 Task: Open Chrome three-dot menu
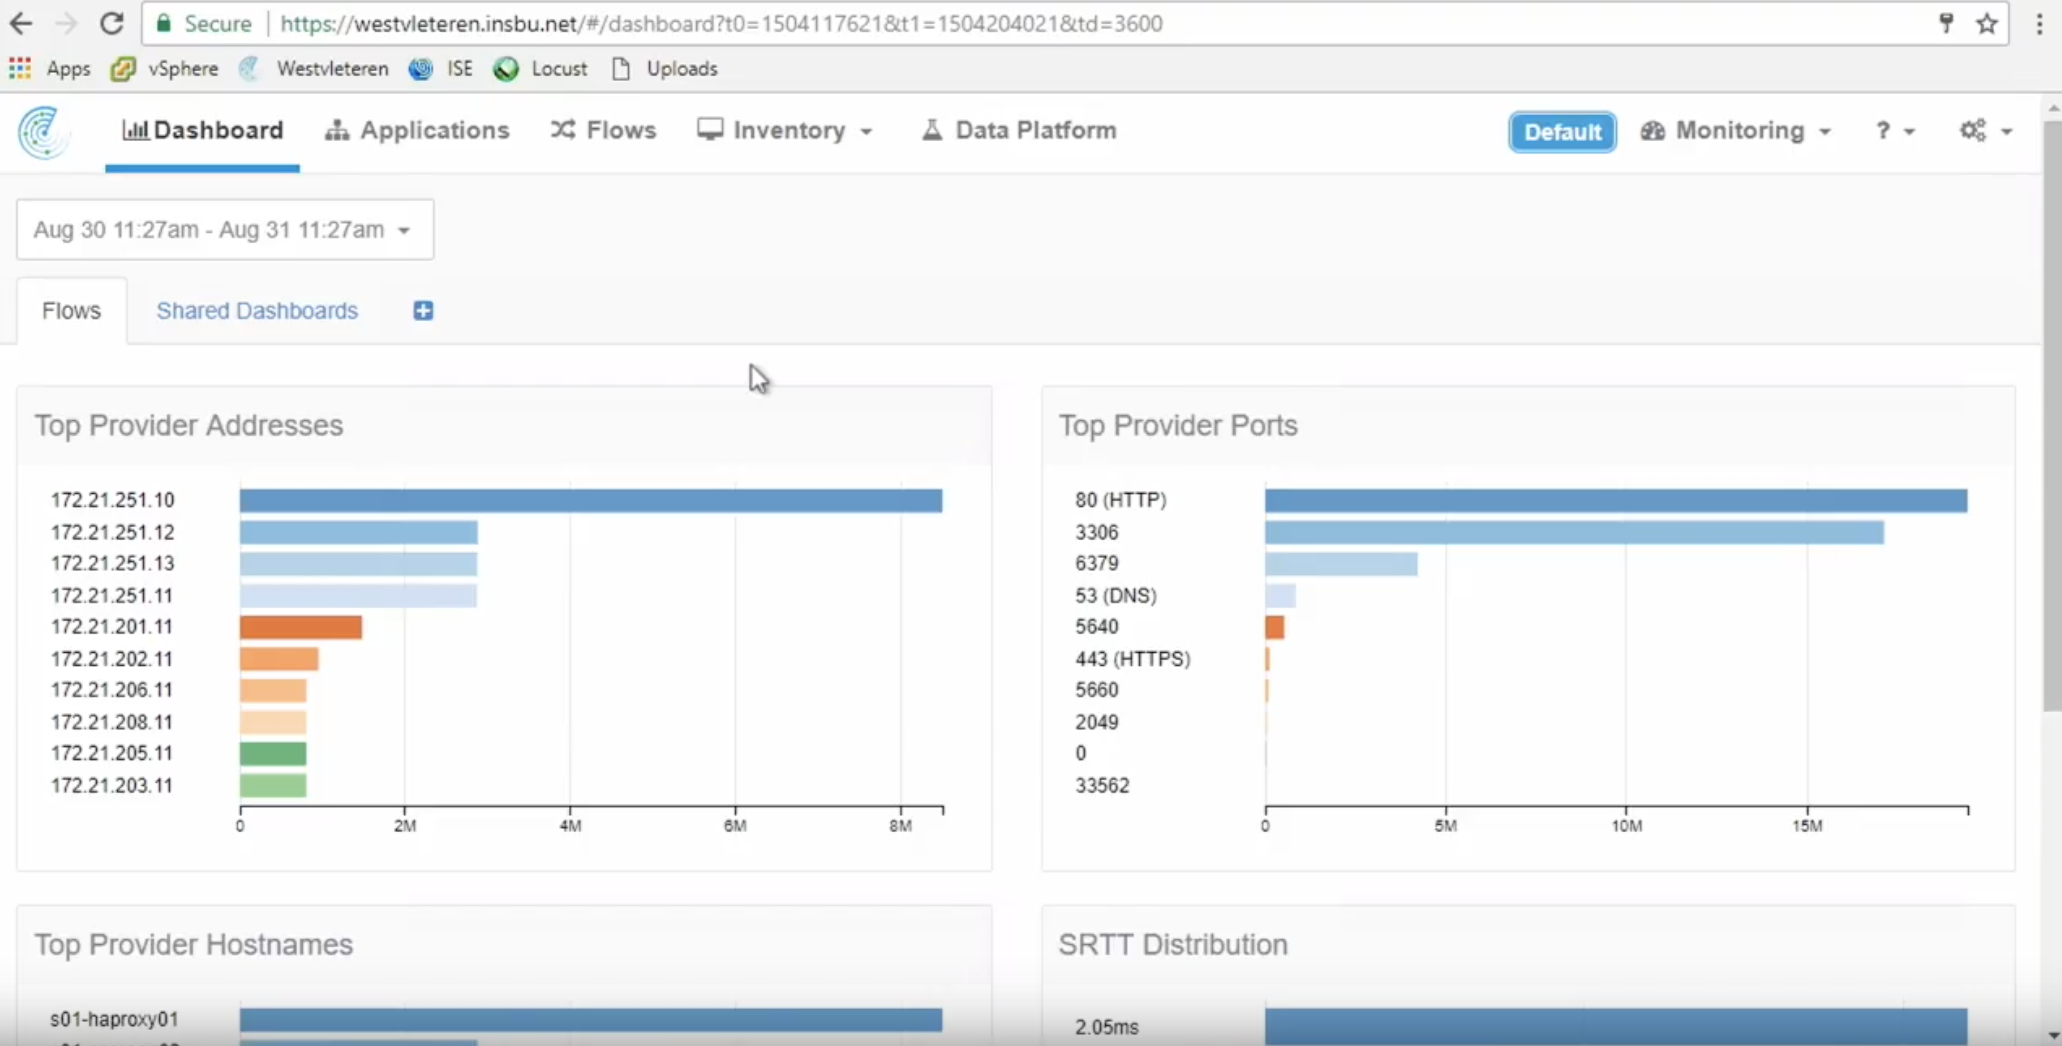click(x=2039, y=23)
